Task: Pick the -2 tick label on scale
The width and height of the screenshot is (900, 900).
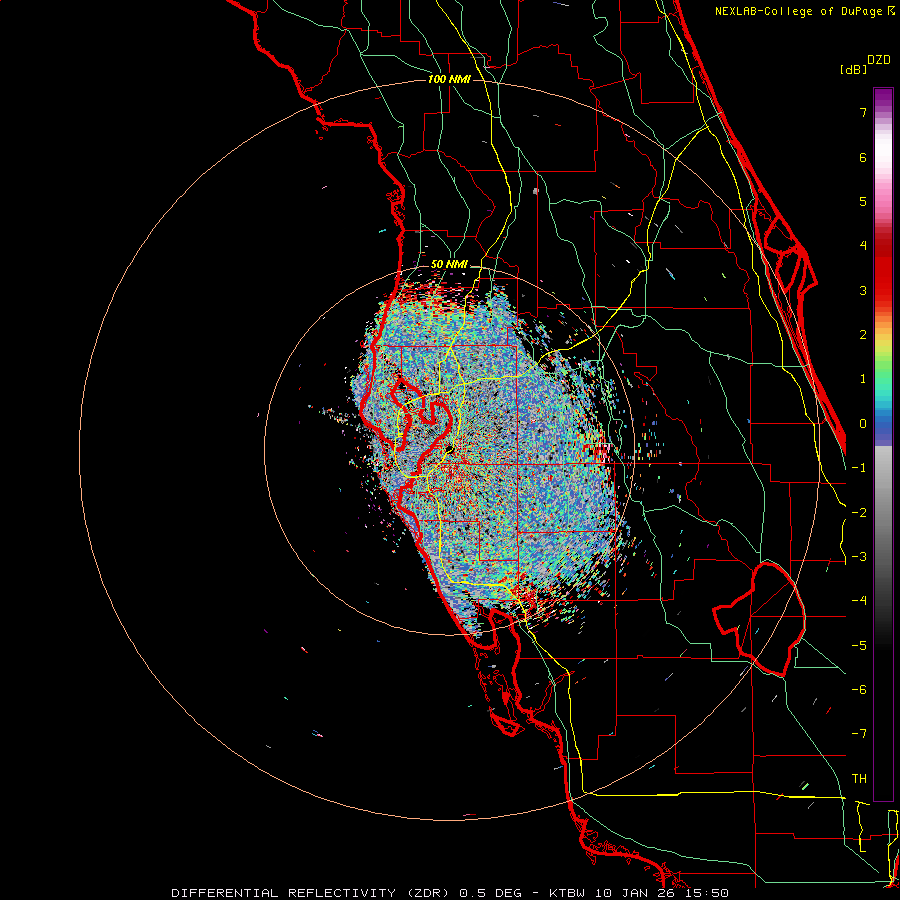Action: [859, 513]
